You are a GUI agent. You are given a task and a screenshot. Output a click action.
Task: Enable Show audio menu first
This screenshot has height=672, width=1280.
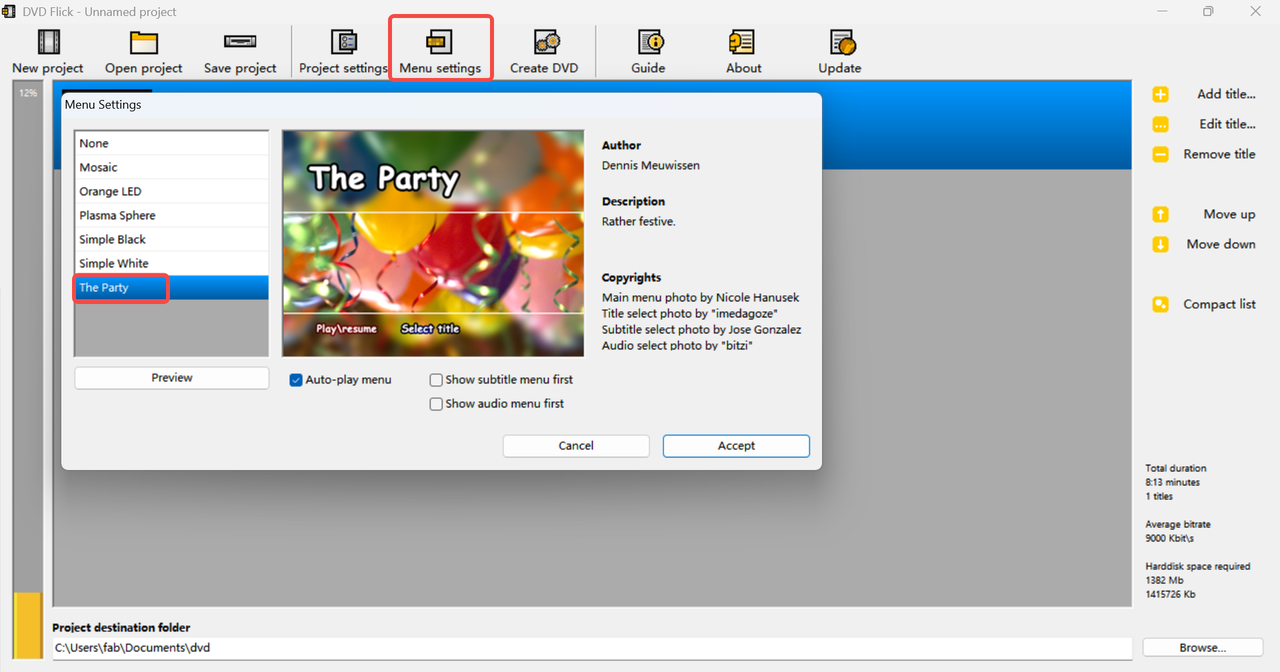click(436, 404)
